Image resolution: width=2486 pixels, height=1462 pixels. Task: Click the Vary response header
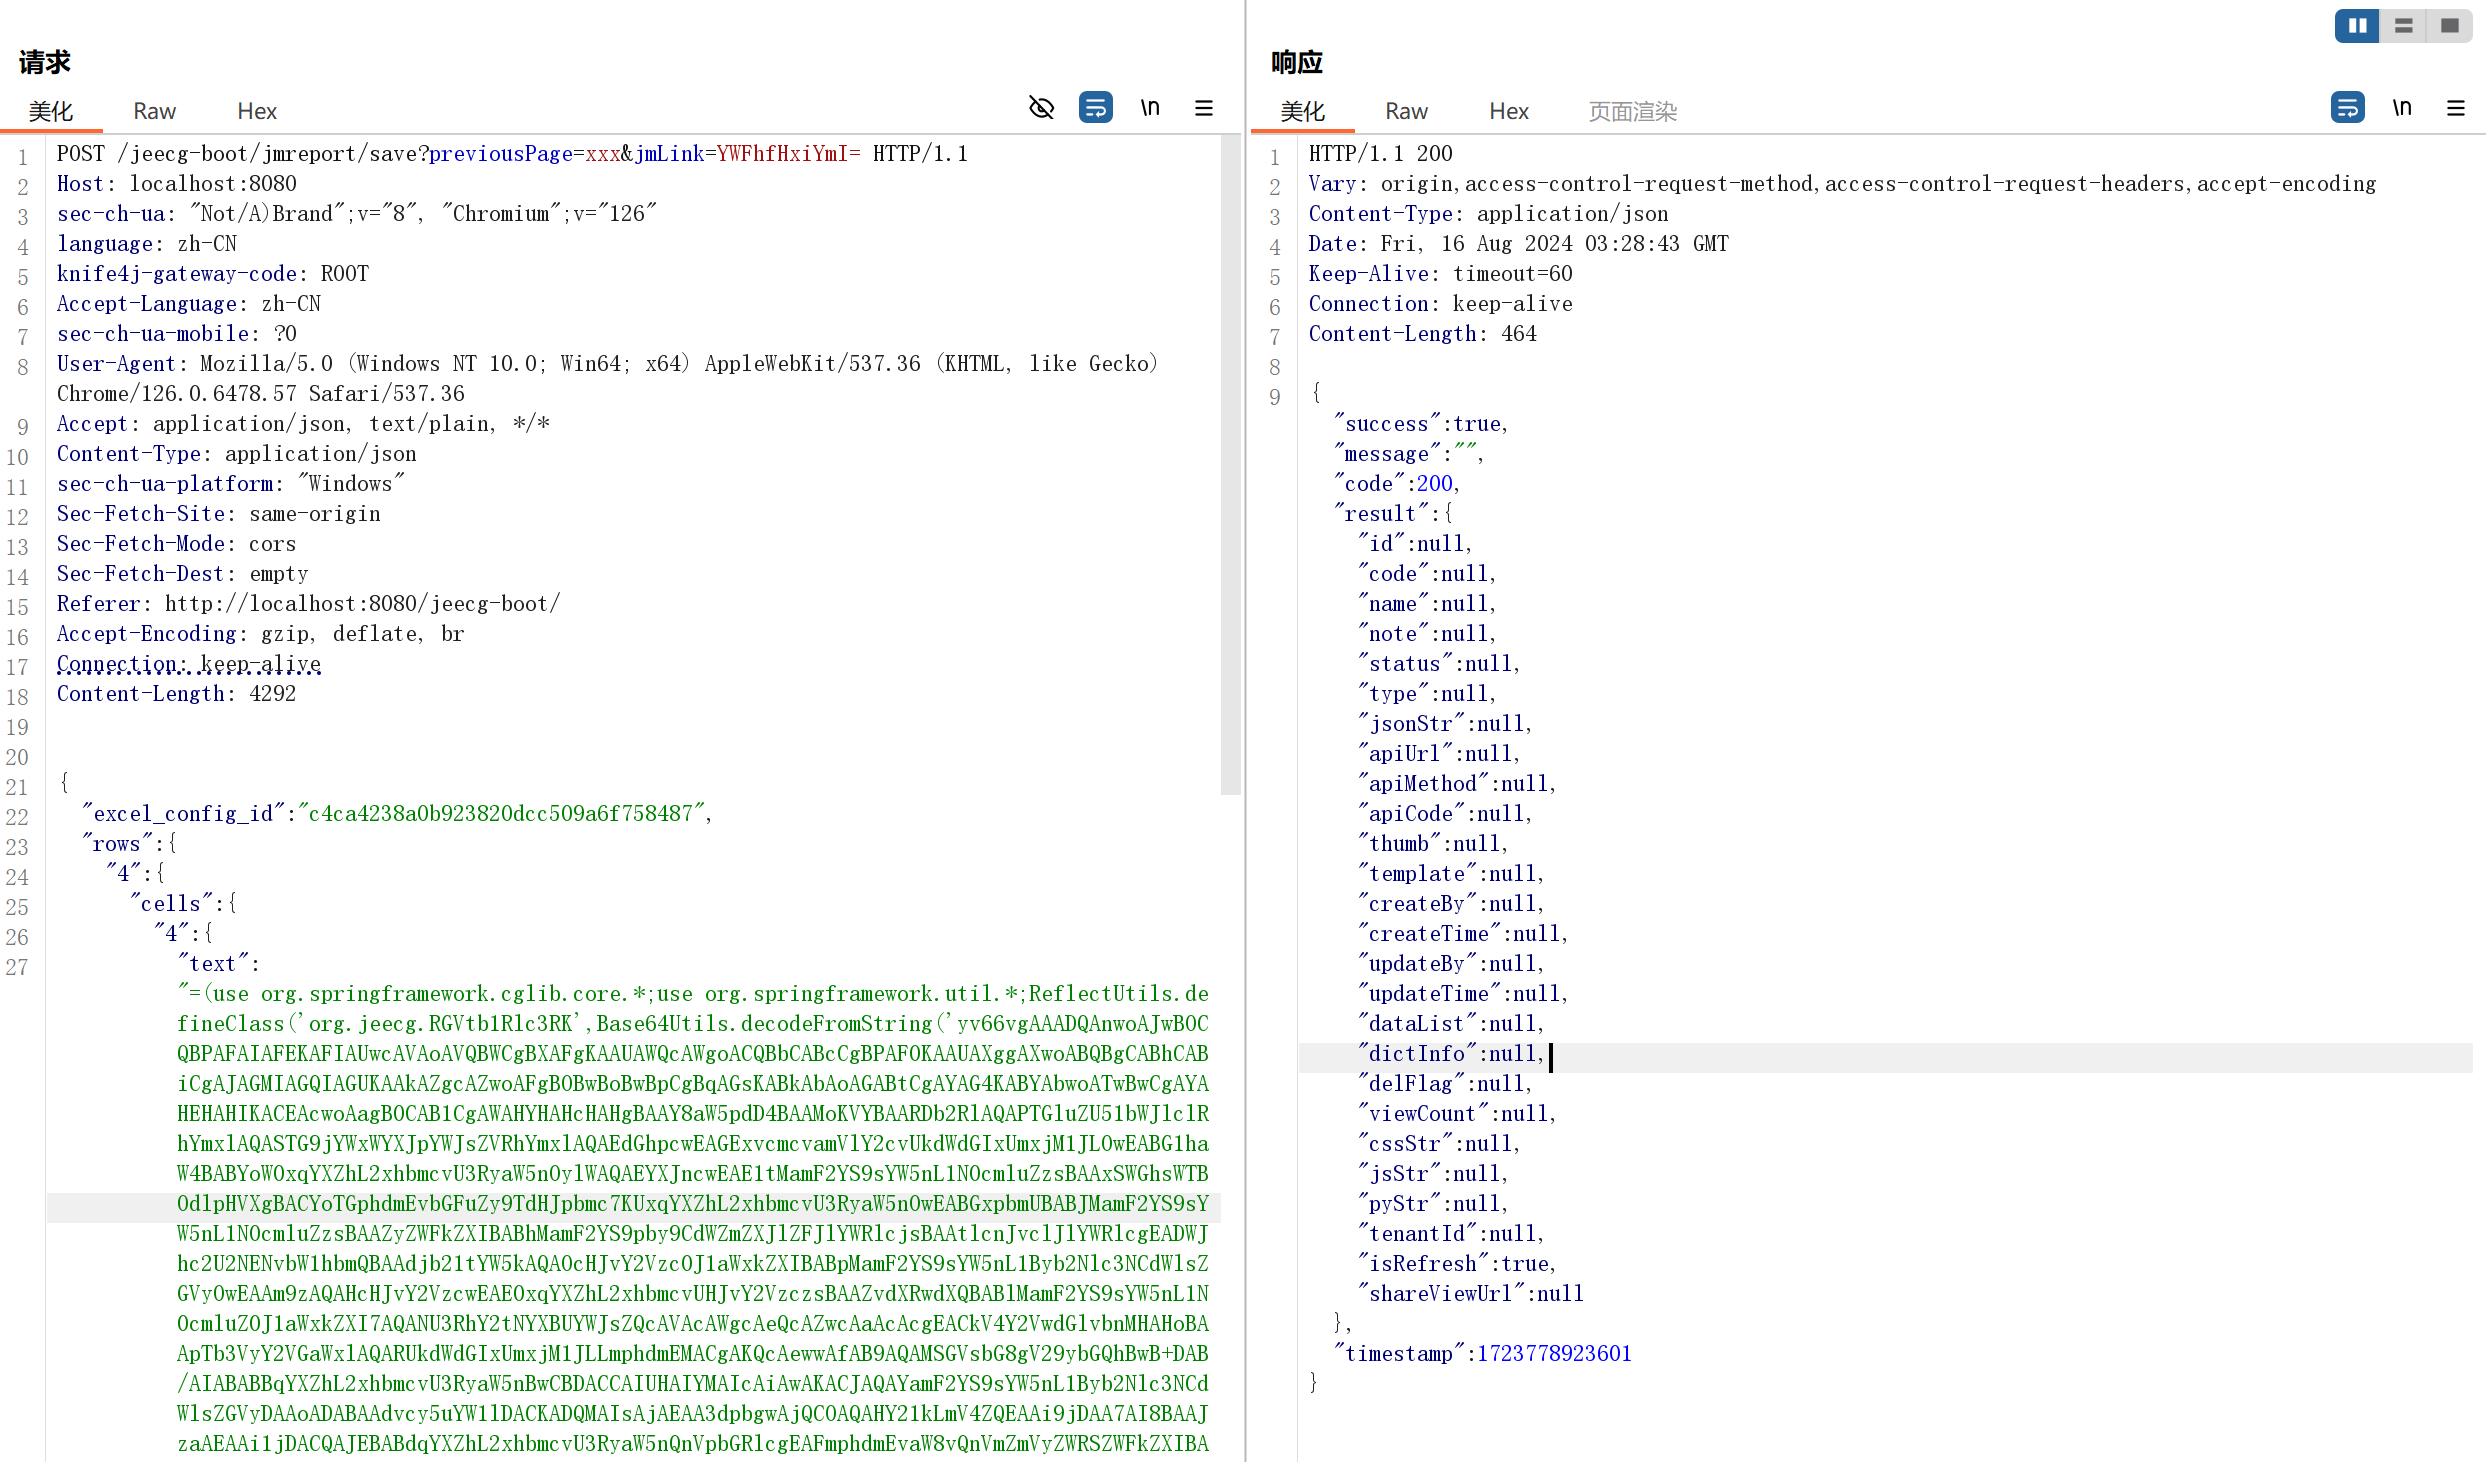click(1842, 184)
